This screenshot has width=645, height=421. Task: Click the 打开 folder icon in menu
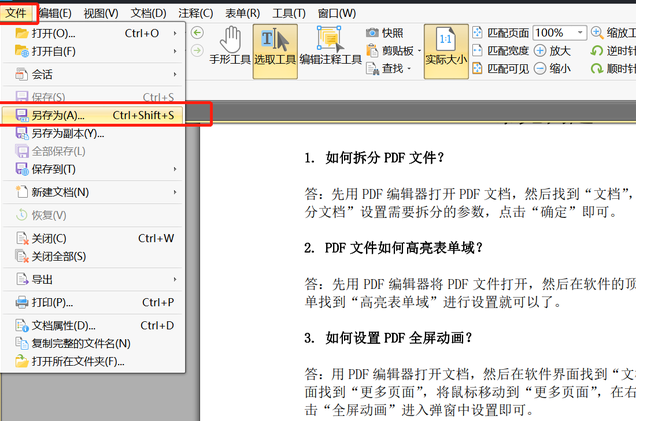(x=21, y=33)
